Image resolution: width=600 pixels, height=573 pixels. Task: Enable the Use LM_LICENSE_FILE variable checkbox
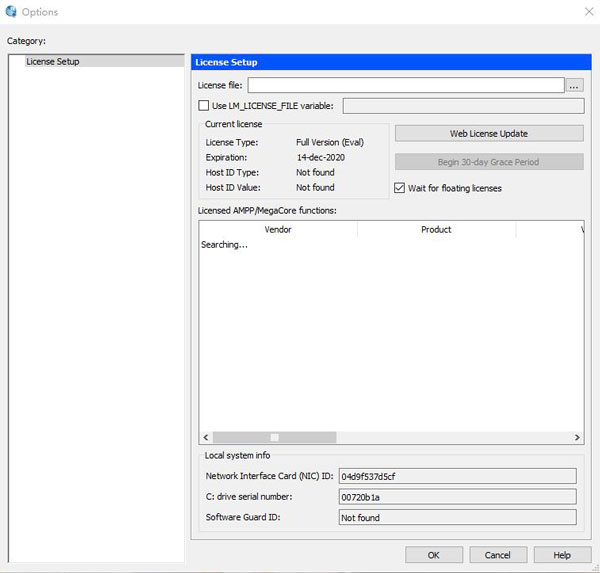pos(204,105)
